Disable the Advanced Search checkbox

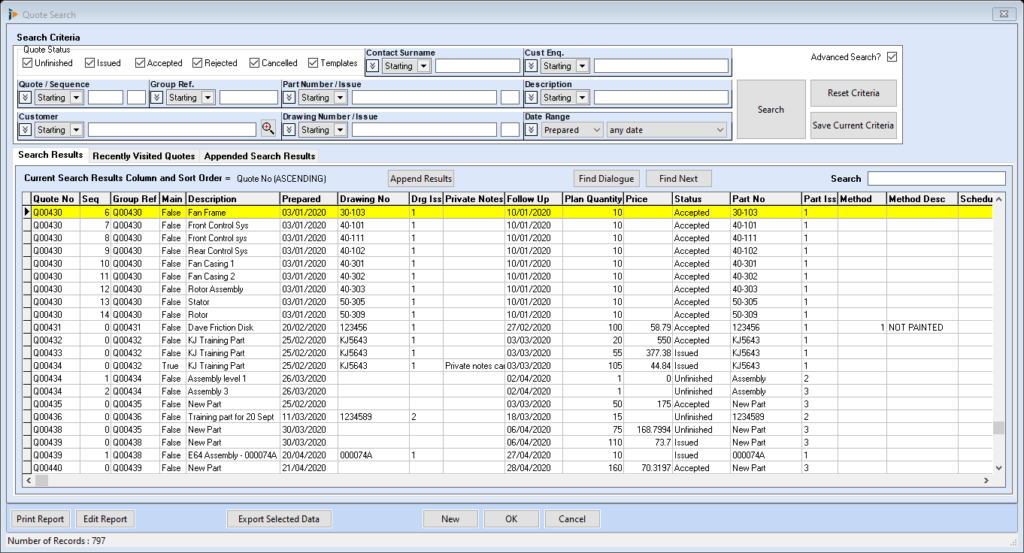click(x=892, y=57)
